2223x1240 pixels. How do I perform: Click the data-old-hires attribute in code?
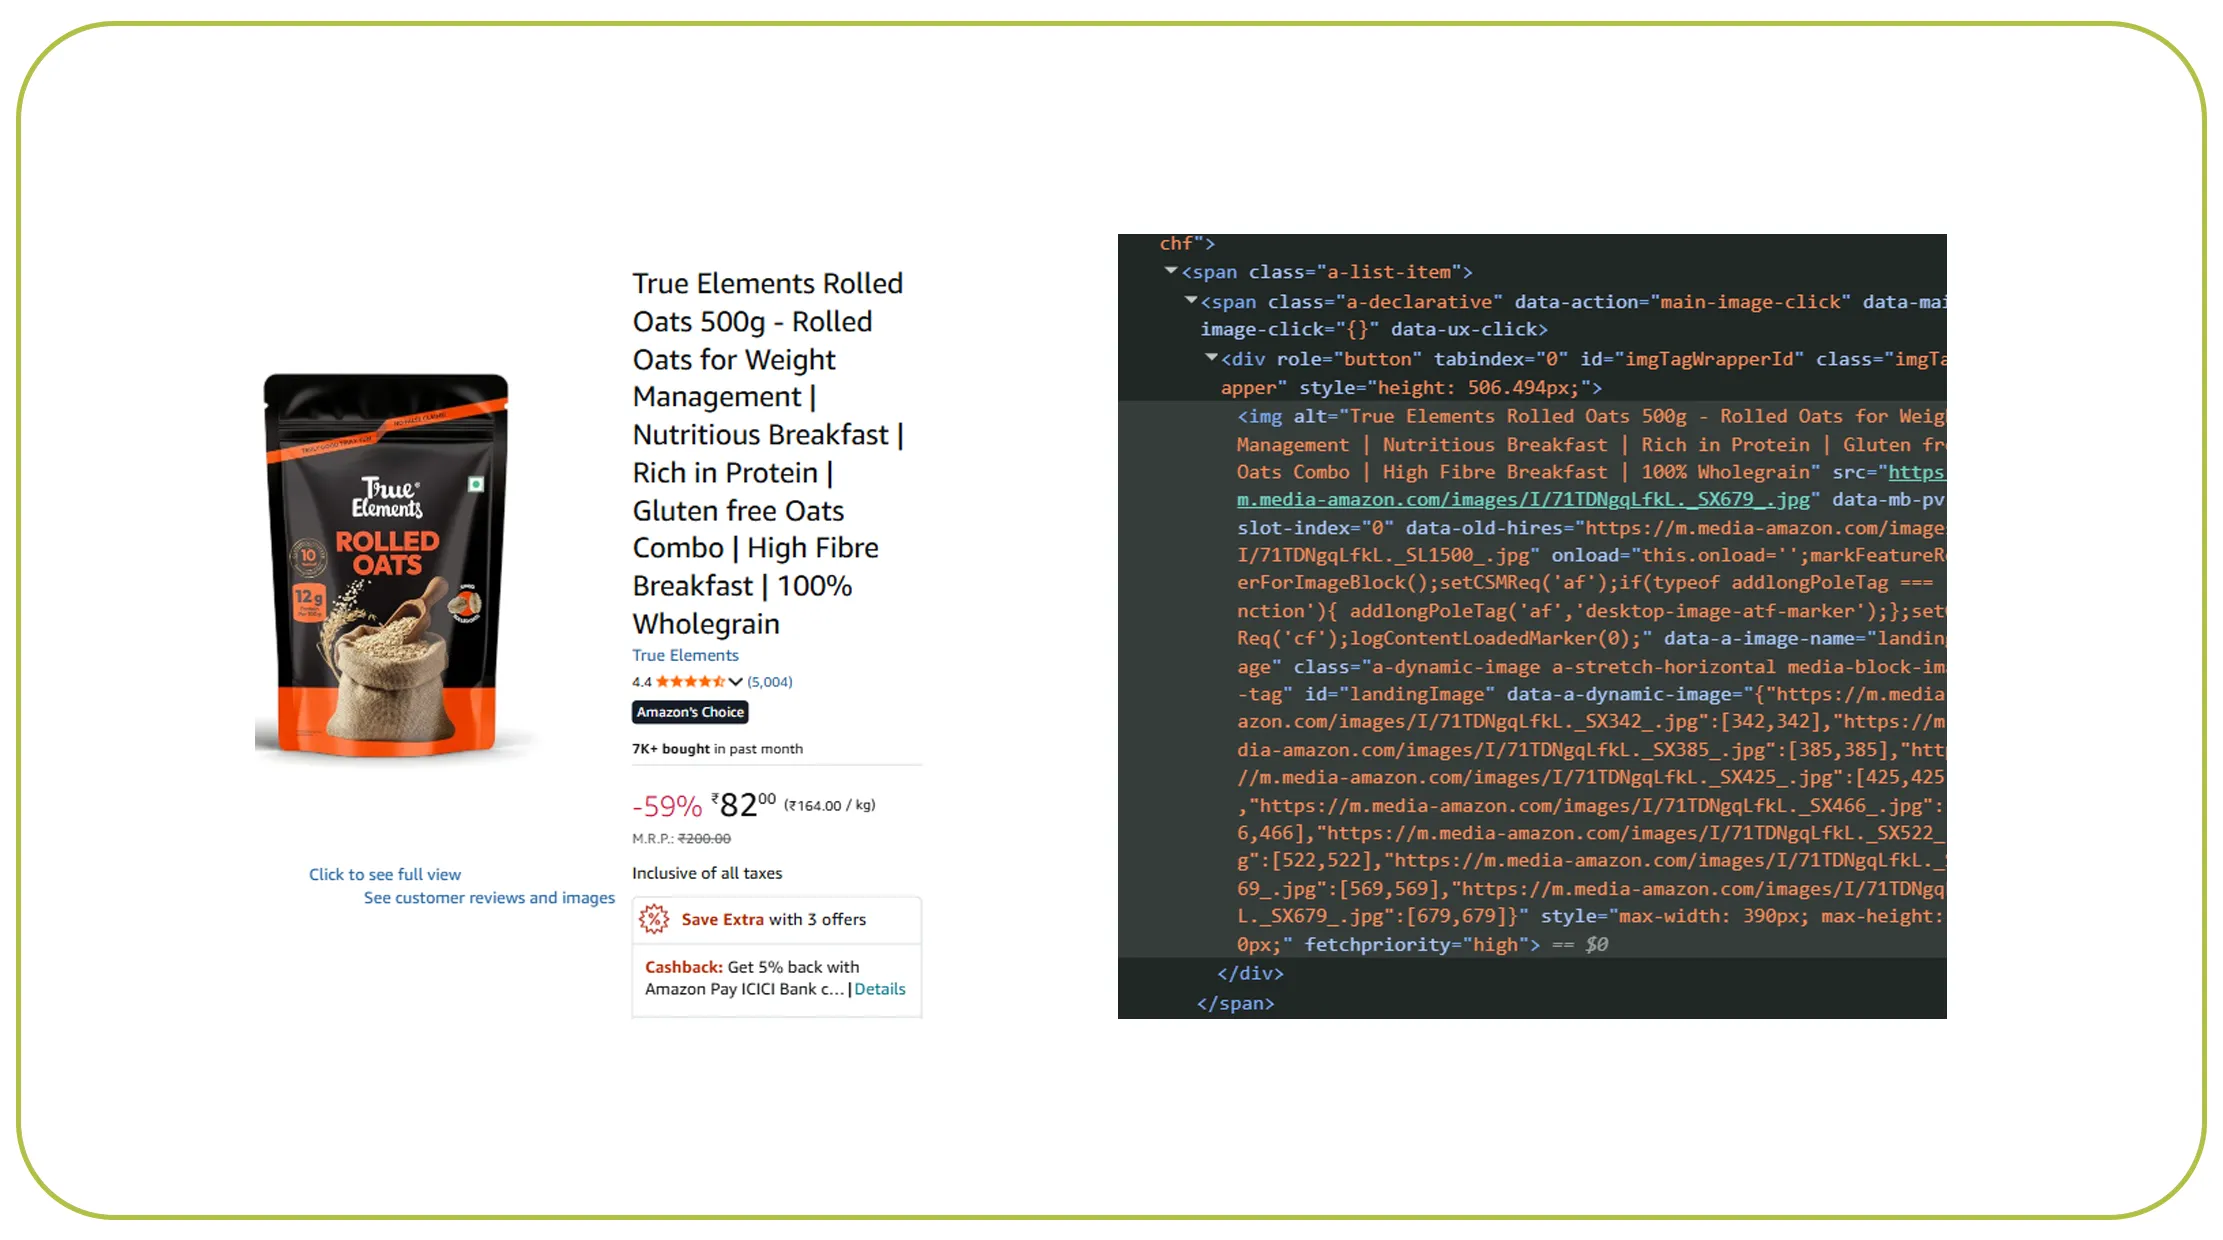pyautogui.click(x=1675, y=528)
